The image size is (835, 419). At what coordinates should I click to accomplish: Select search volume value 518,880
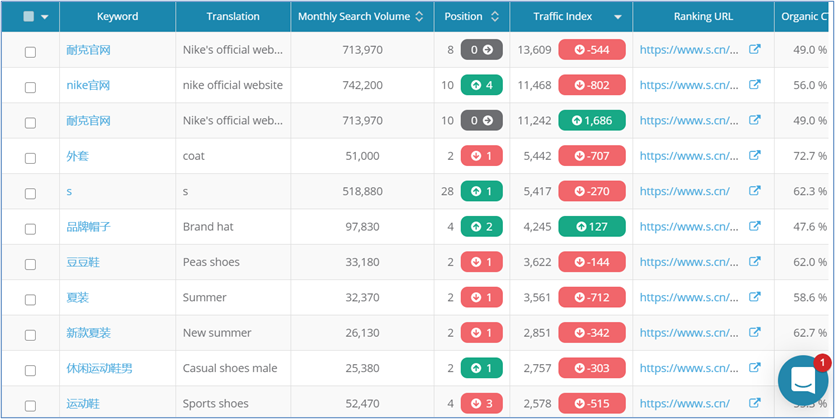(x=362, y=191)
